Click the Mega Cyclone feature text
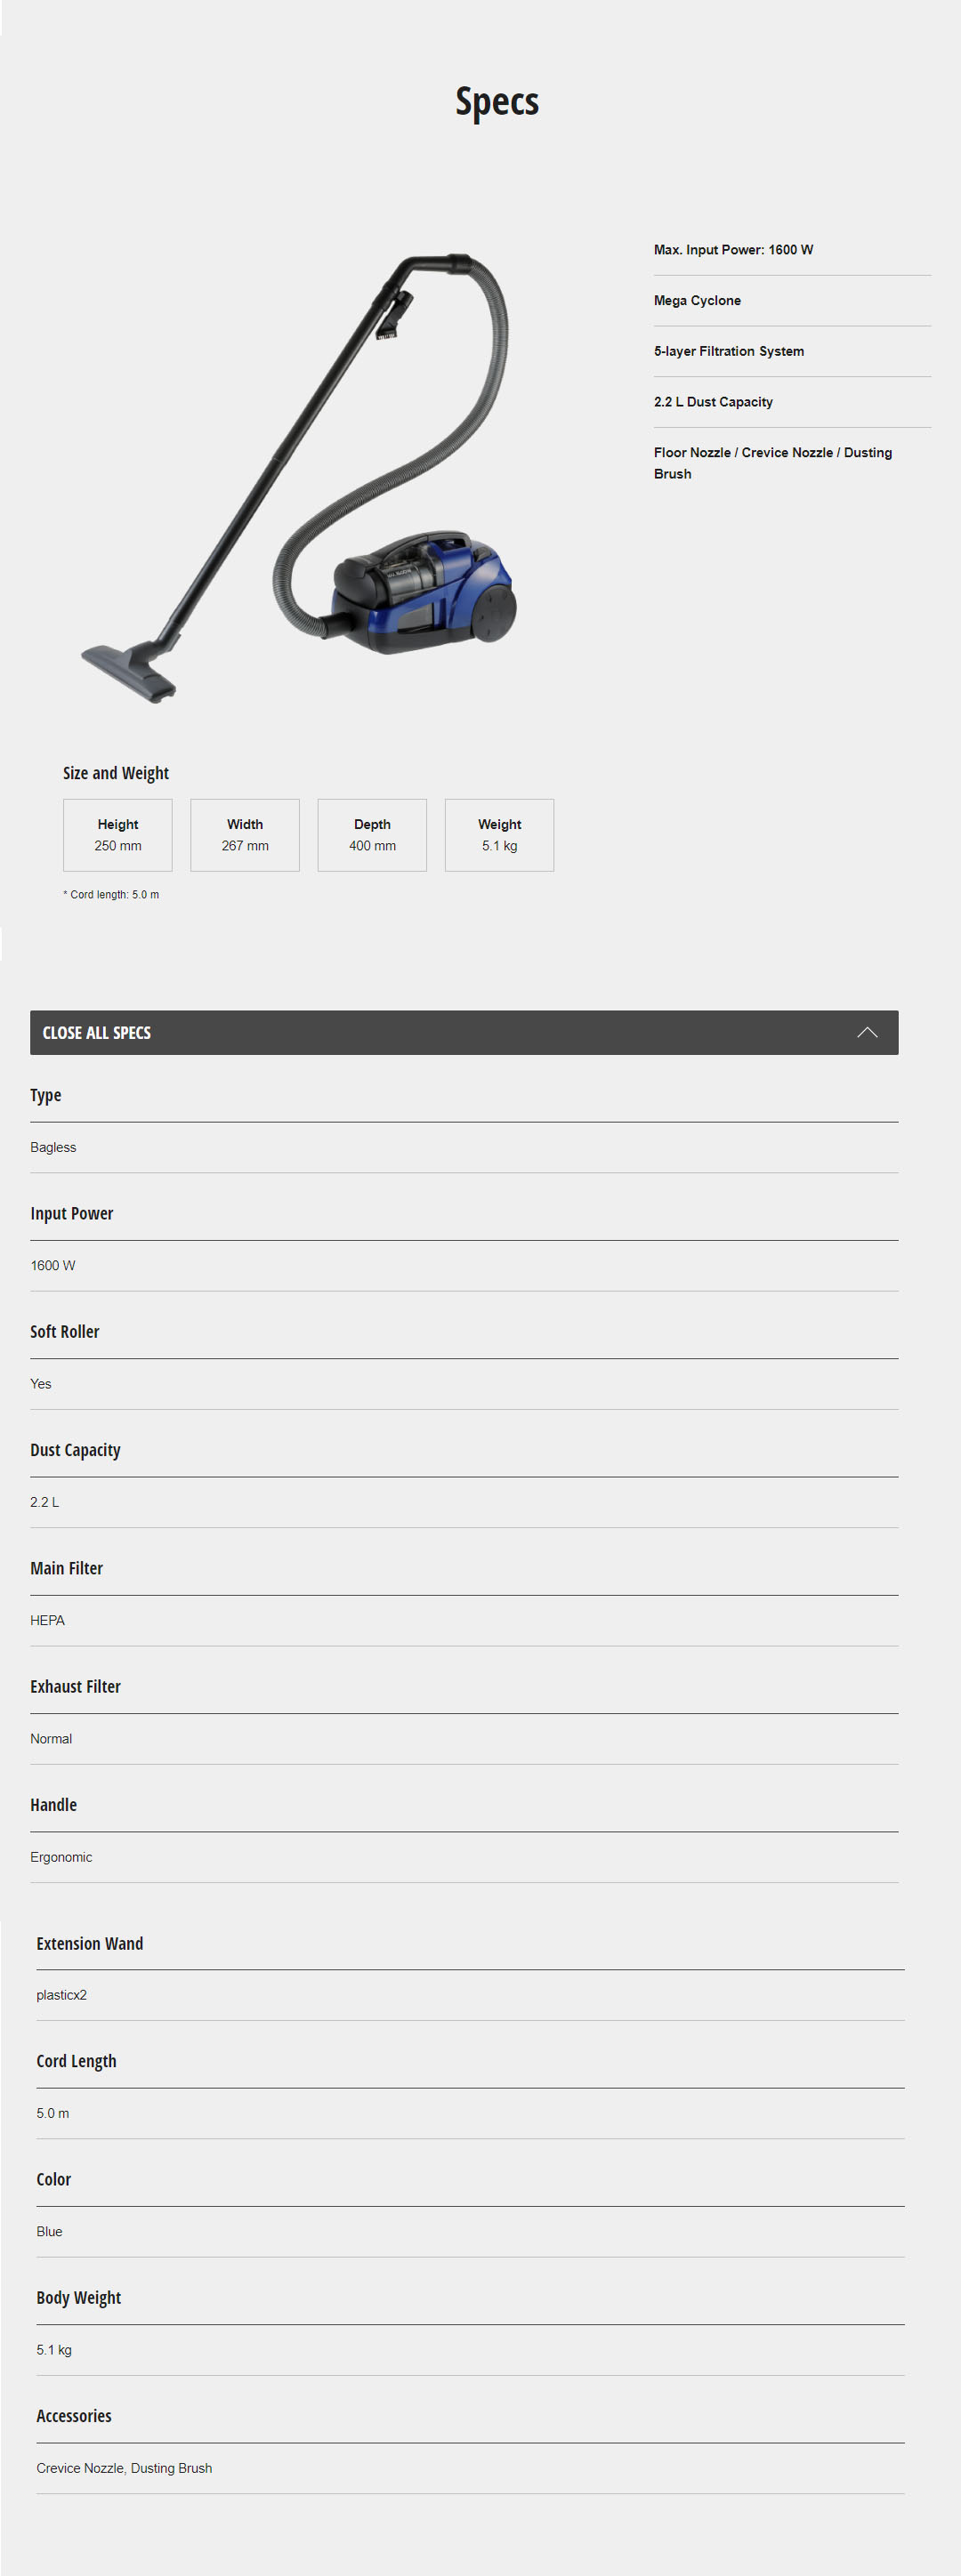Screen dimensions: 961x2576 (697, 301)
